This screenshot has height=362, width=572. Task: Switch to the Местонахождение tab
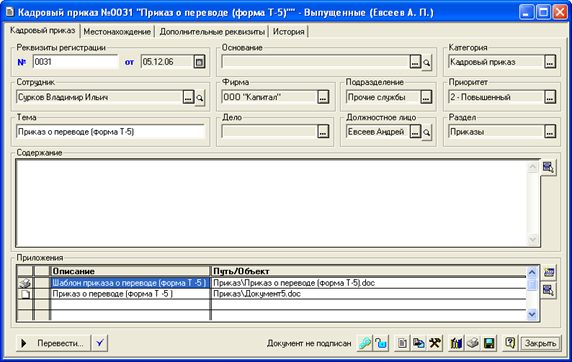(x=117, y=32)
